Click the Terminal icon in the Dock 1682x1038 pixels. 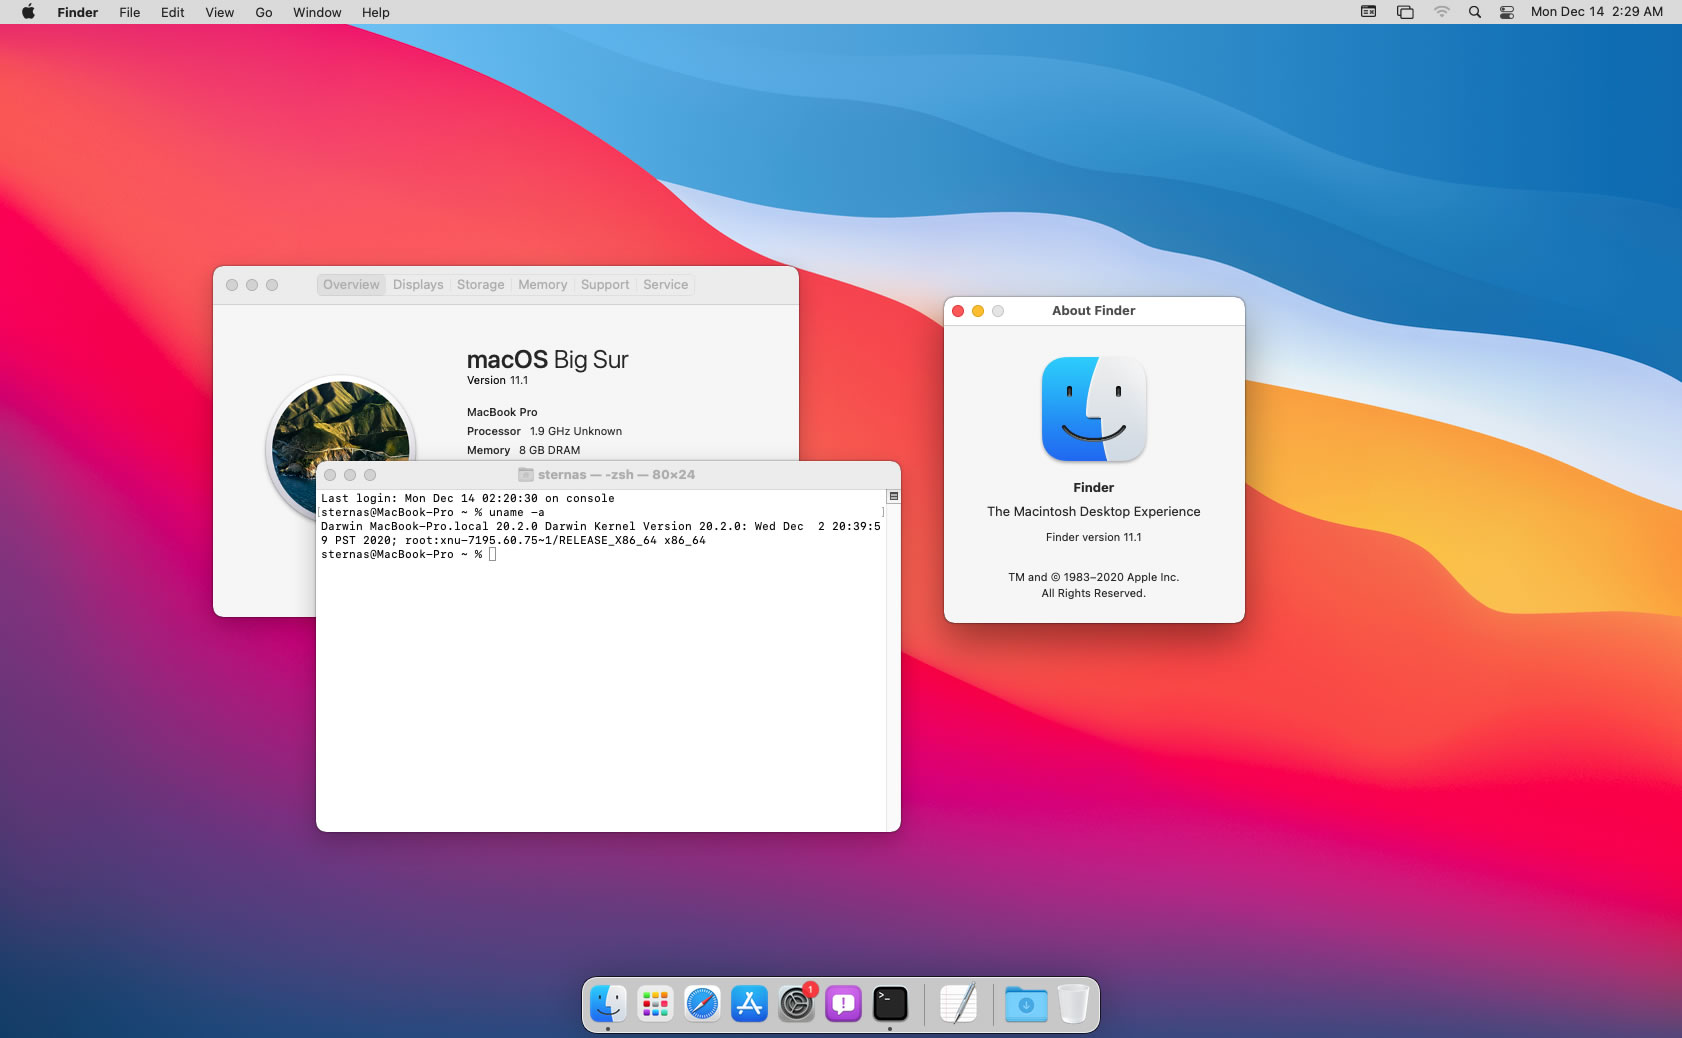click(x=890, y=1004)
